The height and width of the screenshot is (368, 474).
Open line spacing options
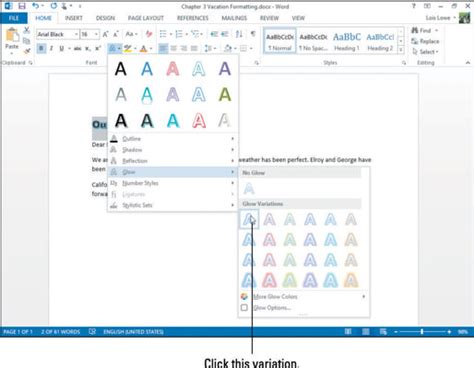210,49
